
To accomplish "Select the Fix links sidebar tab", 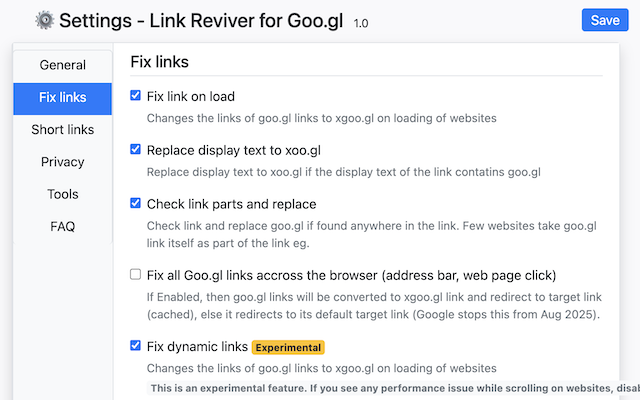I will pos(62,98).
